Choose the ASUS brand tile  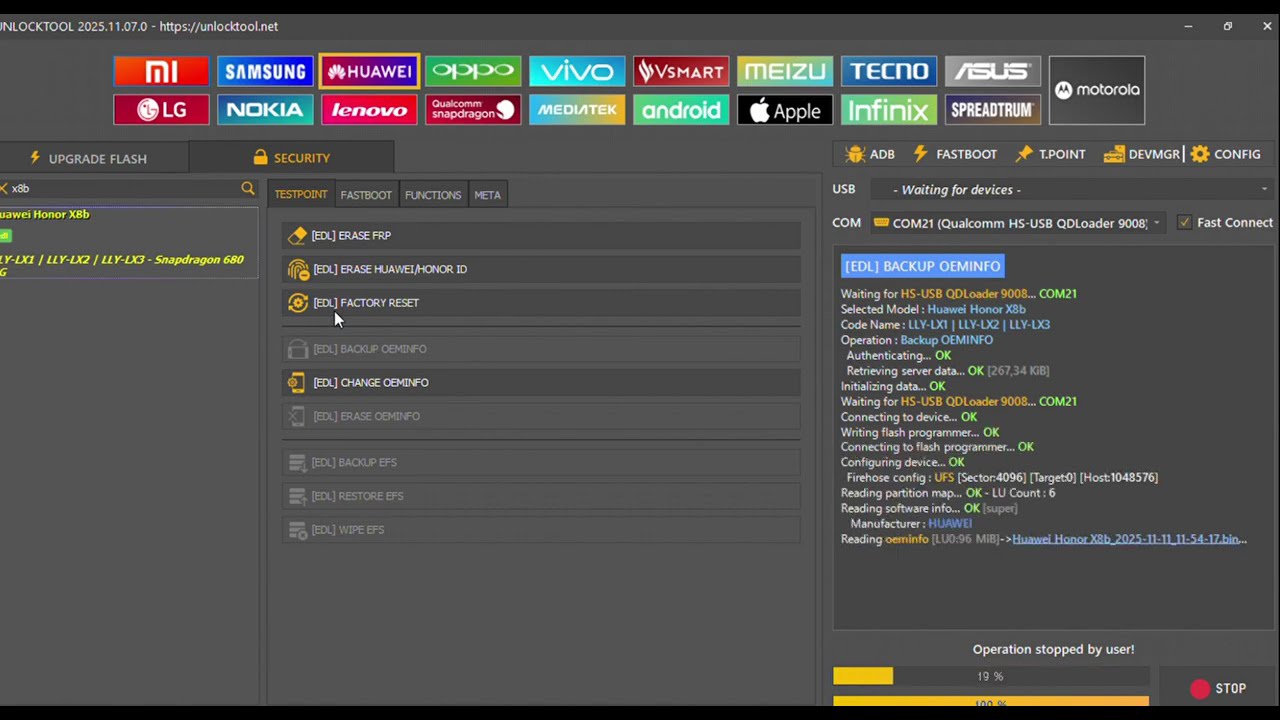(993, 71)
